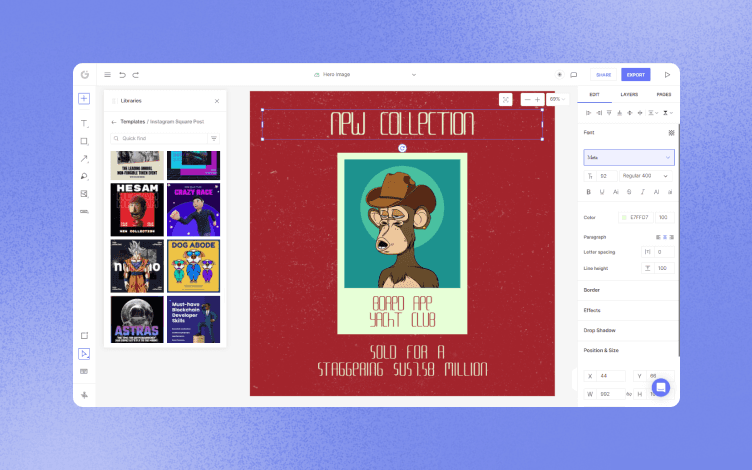Viewport: 752px width, 470px height.
Task: Go back from Templates with left arrow
Action: click(114, 122)
